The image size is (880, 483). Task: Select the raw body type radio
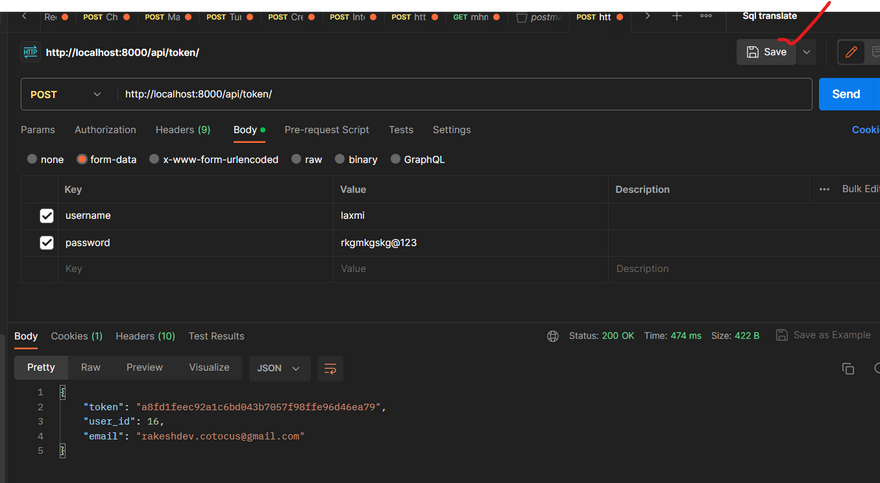click(x=299, y=159)
